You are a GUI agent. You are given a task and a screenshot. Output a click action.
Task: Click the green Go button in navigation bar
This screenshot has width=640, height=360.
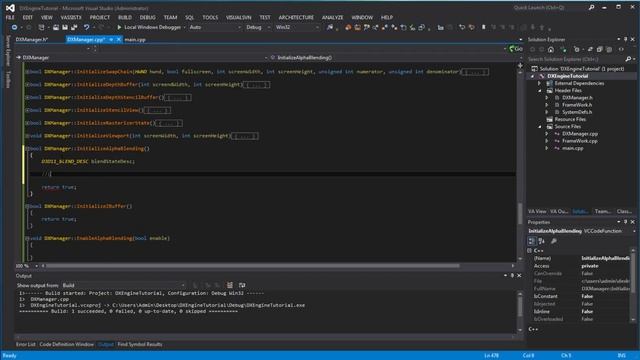(x=516, y=49)
